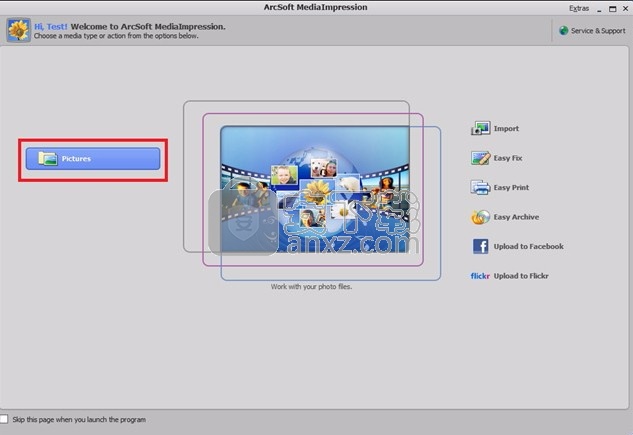Screen dimensions: 633x435
Task: Click the Easy Fix bandage icon
Action: point(480,158)
